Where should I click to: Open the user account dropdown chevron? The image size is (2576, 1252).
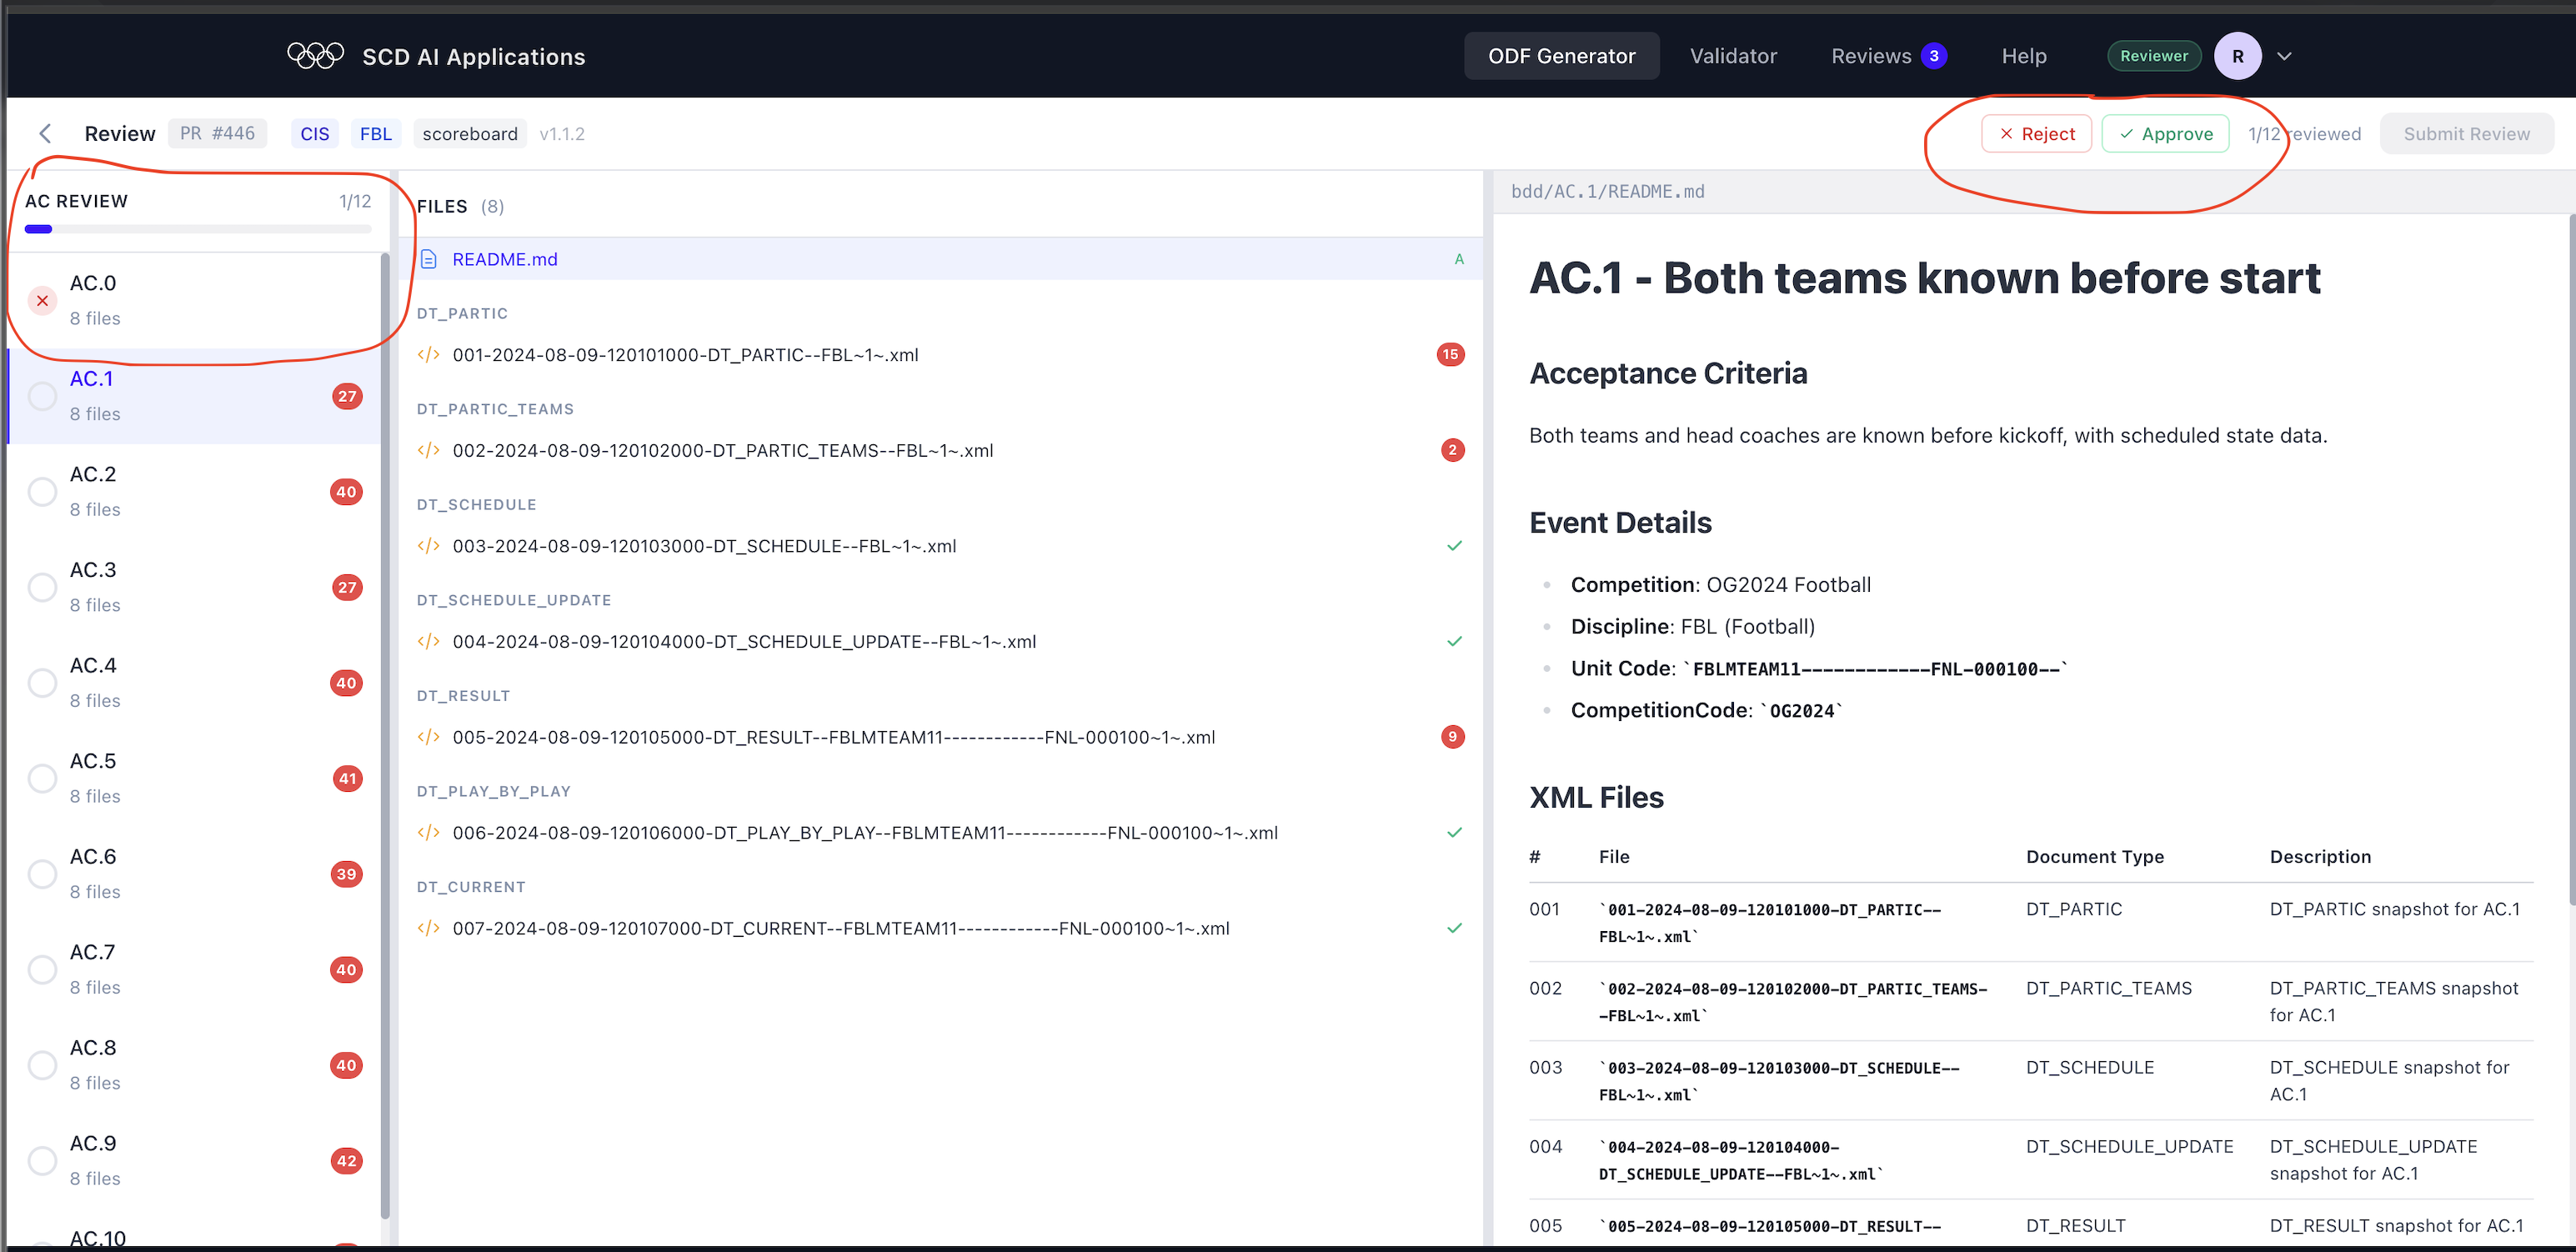pyautogui.click(x=2284, y=56)
